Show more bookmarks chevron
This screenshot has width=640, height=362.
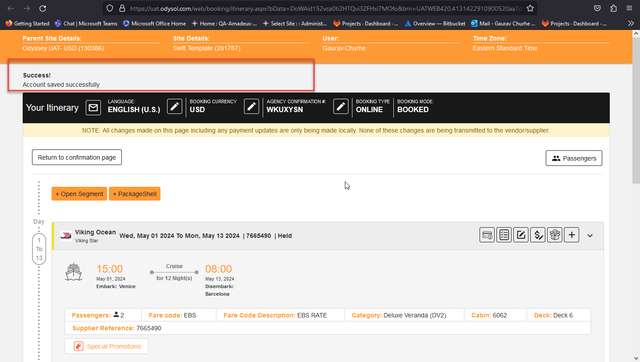point(631,23)
